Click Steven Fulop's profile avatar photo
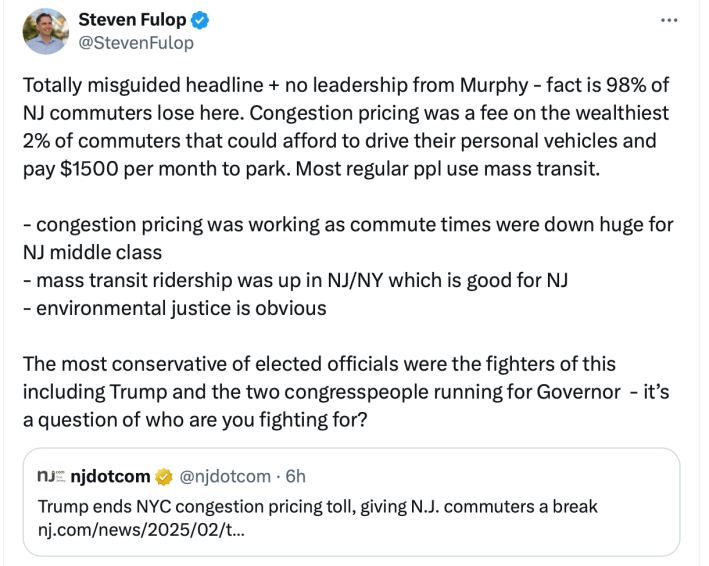 [46, 31]
